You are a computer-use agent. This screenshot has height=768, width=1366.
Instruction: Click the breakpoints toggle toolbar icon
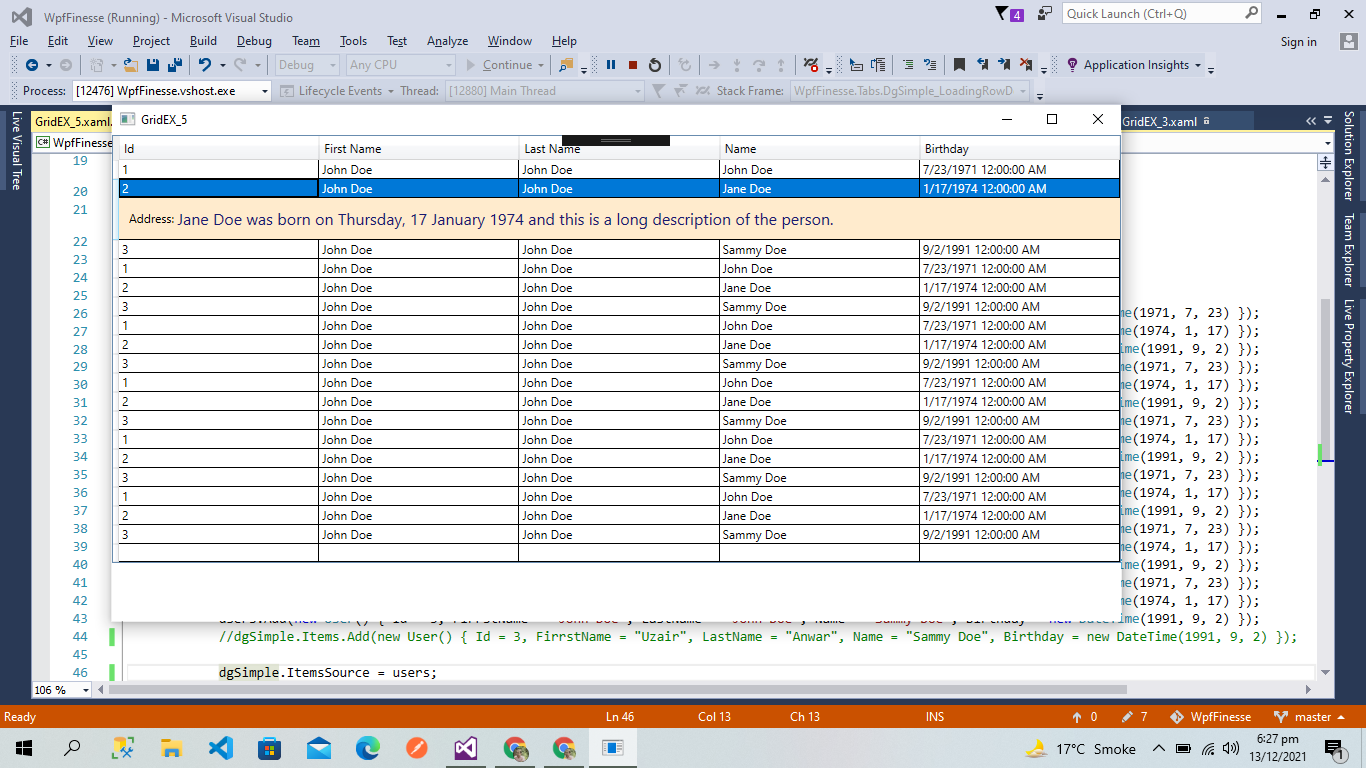coord(811,65)
